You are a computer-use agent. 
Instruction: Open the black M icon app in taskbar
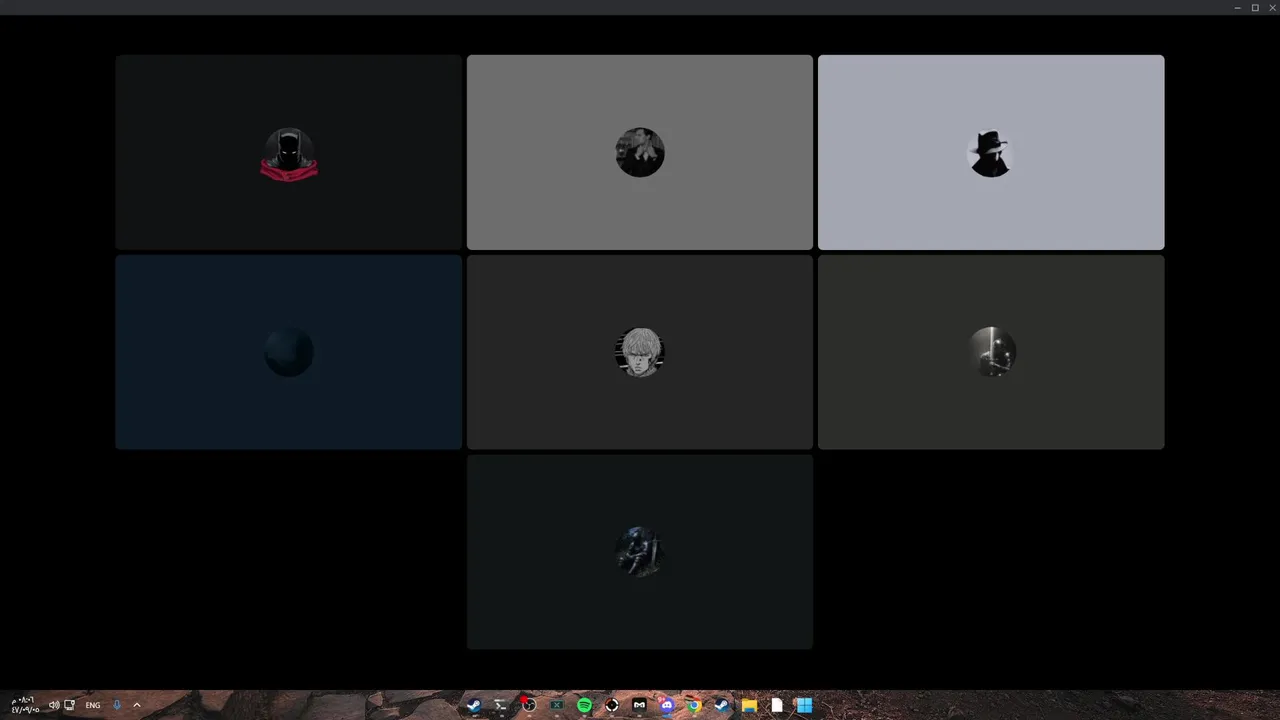[x=639, y=705]
